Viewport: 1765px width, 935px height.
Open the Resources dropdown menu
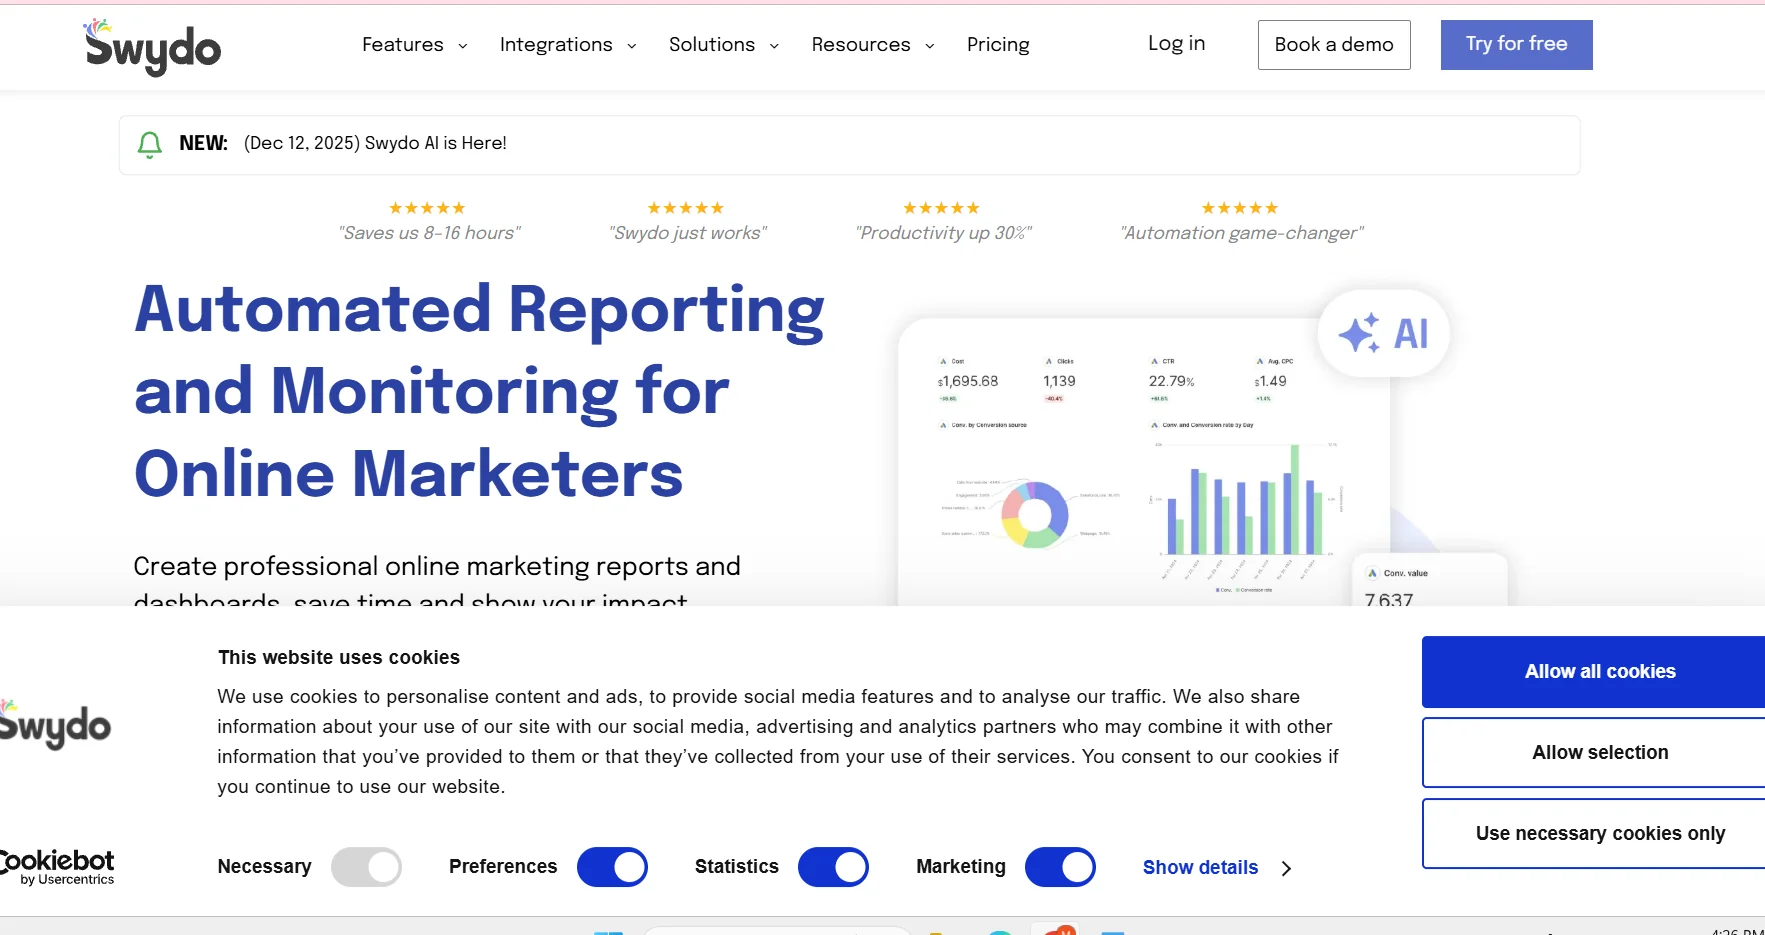coord(873,45)
